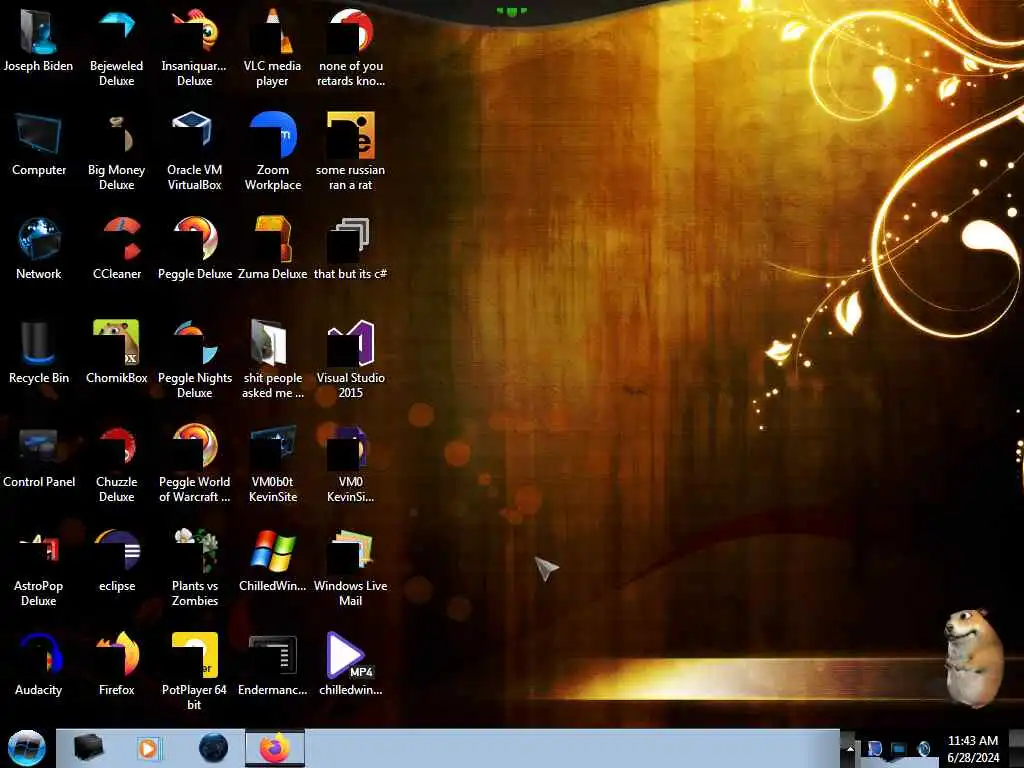The width and height of the screenshot is (1024, 768).
Task: Switch to the active Firefox taskbar button
Action: tap(275, 748)
